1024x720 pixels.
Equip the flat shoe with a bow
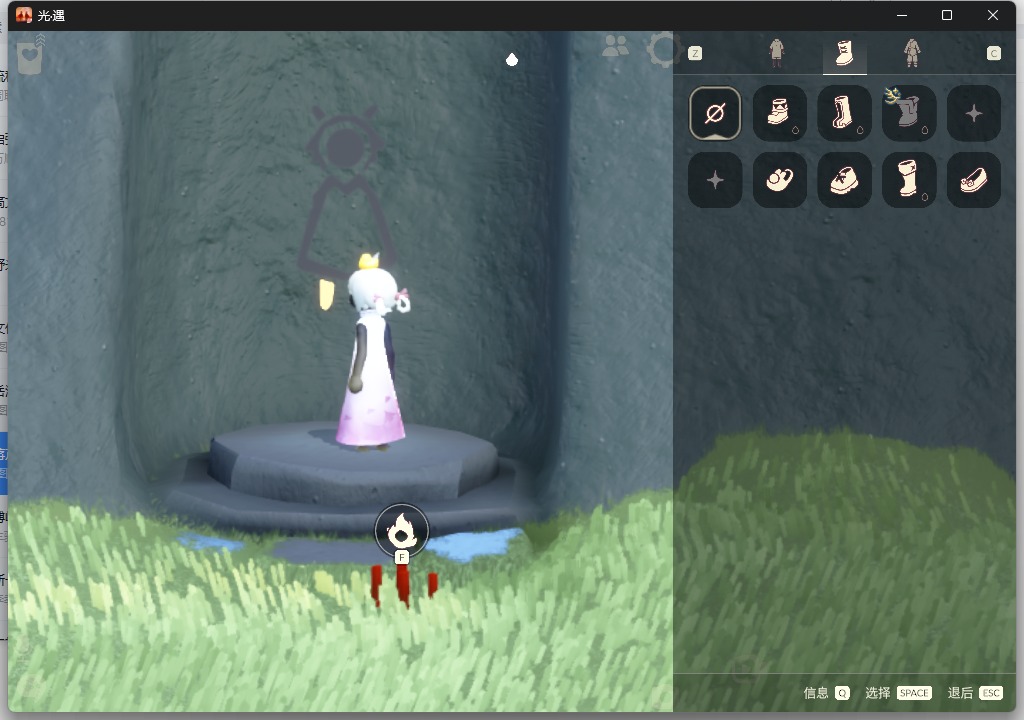tap(974, 180)
